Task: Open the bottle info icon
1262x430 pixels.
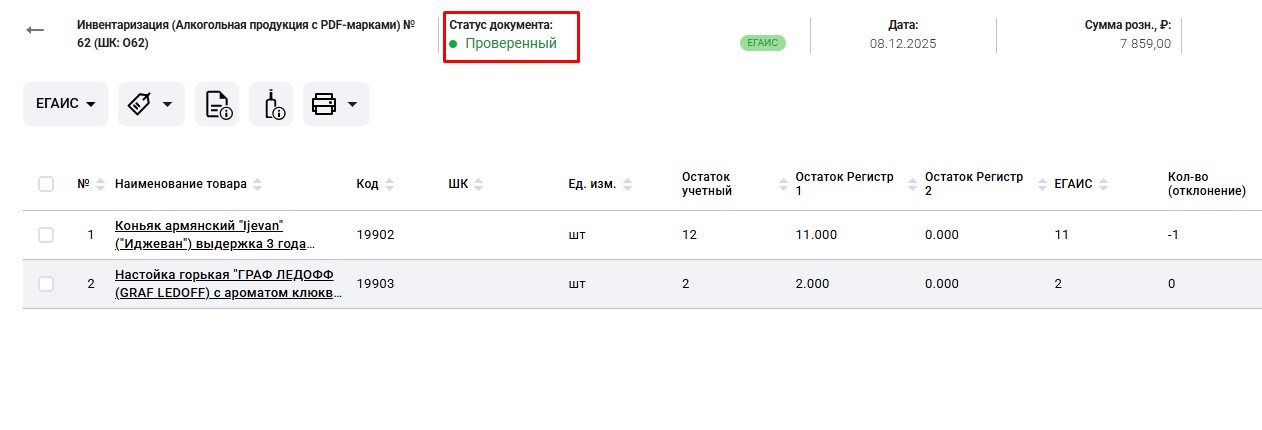Action: (271, 104)
